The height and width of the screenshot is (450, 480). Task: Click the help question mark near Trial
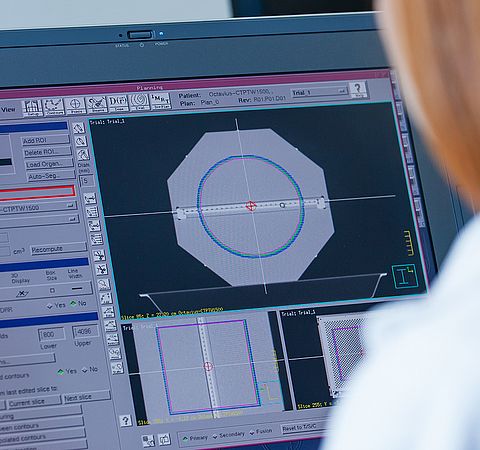pos(358,89)
